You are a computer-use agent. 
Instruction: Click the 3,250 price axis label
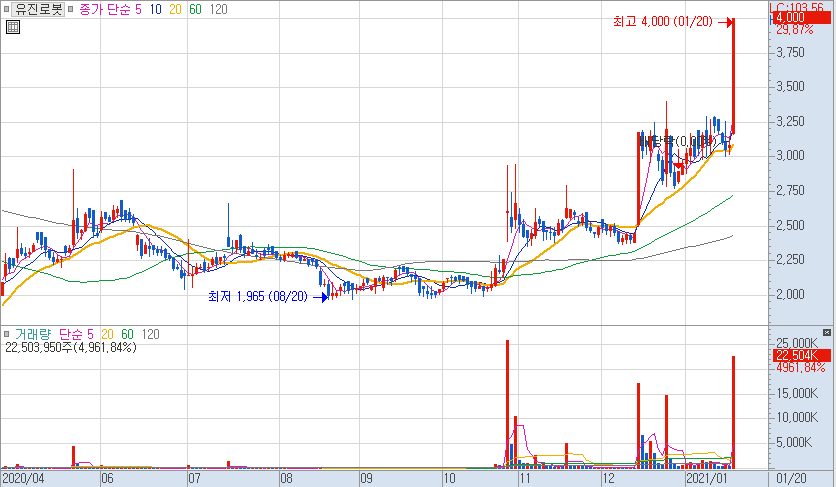tap(790, 121)
